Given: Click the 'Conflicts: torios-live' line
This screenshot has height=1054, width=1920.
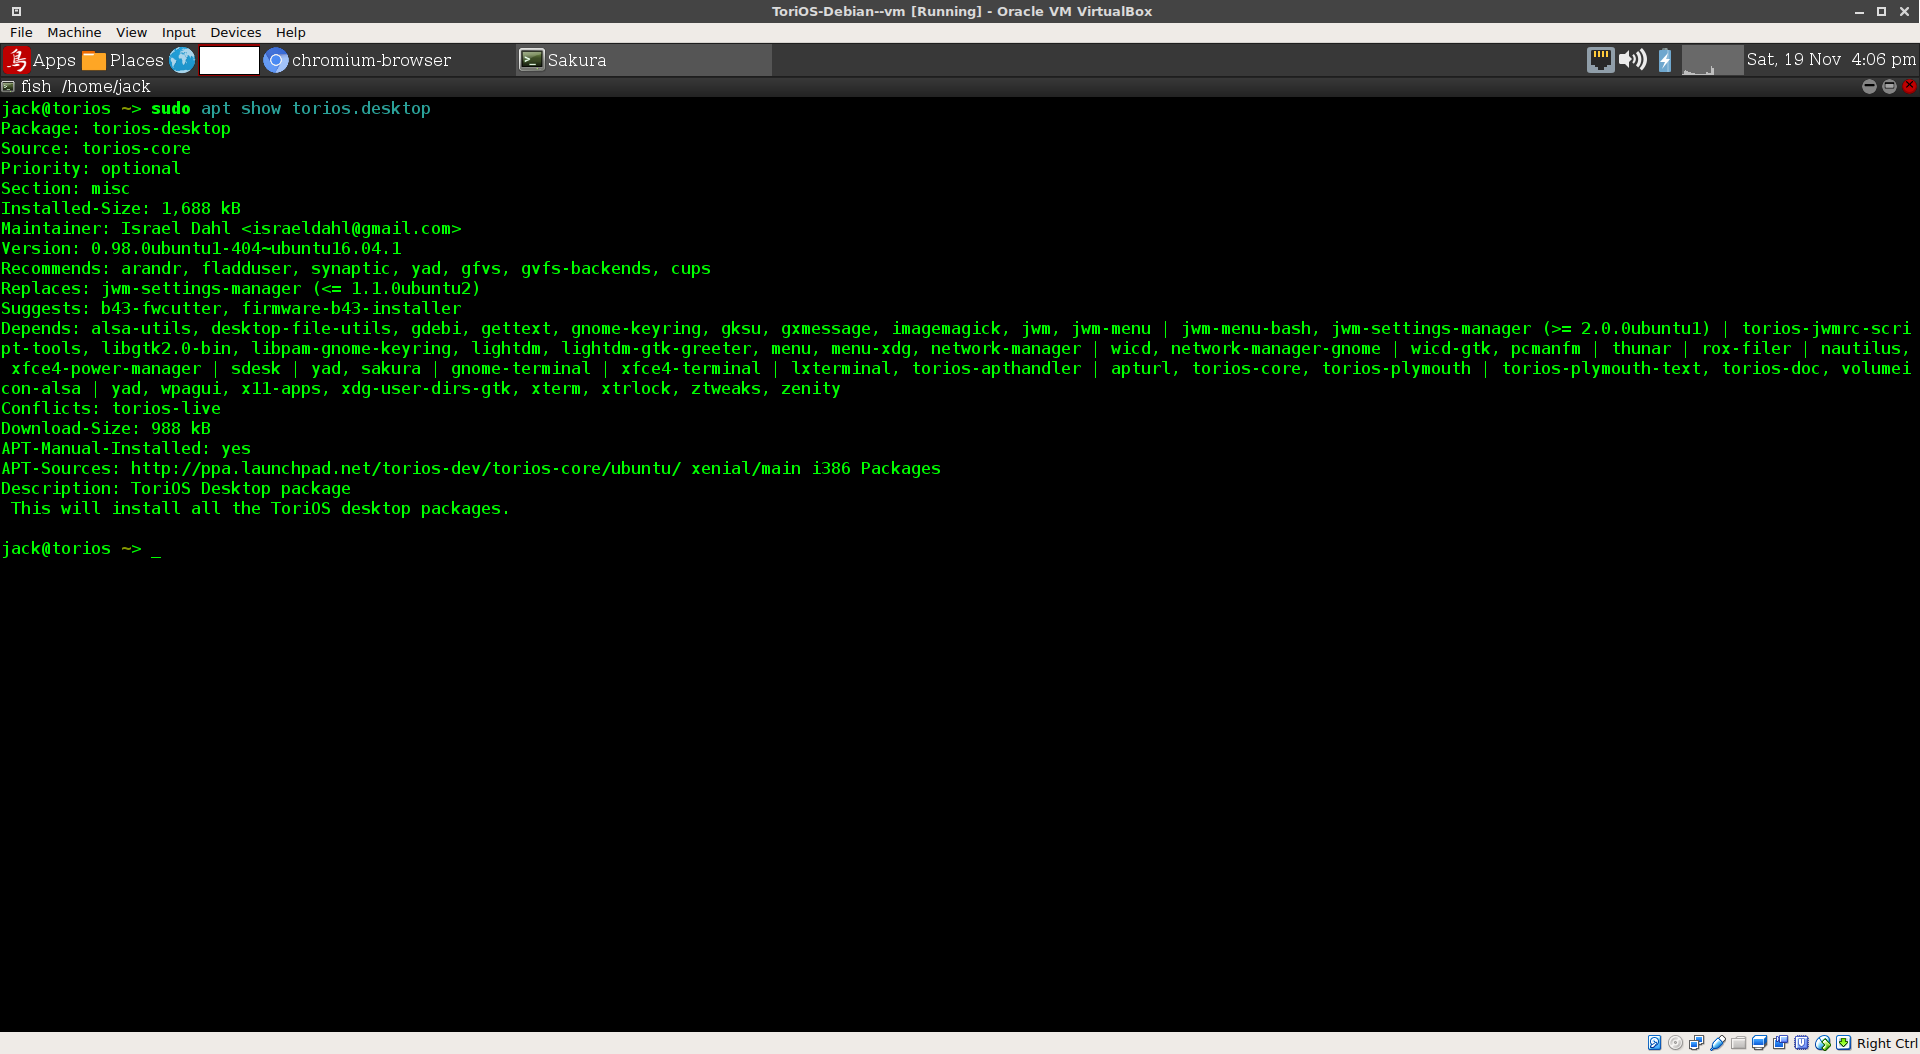Looking at the screenshot, I should [111, 408].
